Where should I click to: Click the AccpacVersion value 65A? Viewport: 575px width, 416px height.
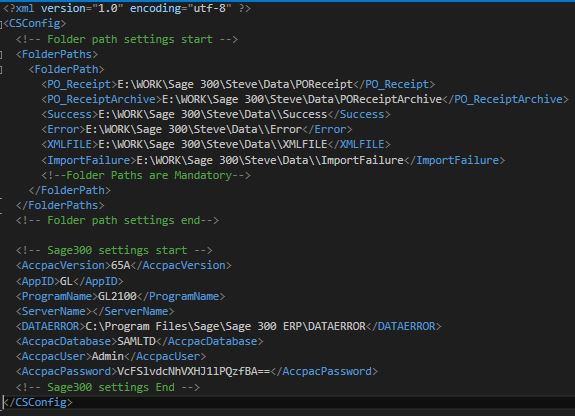coord(120,265)
